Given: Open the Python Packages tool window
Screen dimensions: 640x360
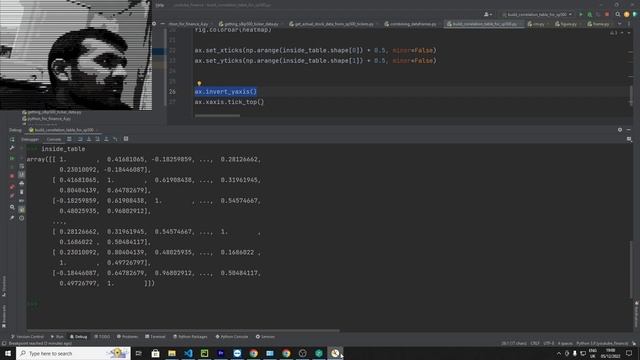Looking at the screenshot, I should tap(190, 337).
